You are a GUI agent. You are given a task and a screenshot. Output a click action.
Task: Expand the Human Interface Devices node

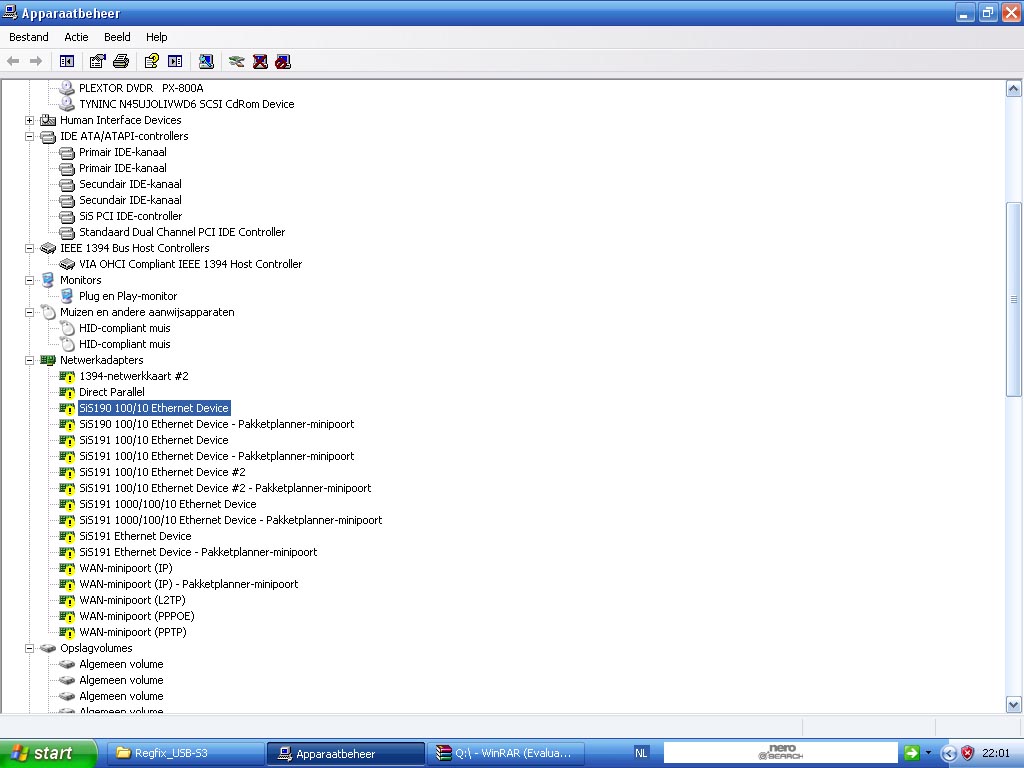(x=29, y=120)
